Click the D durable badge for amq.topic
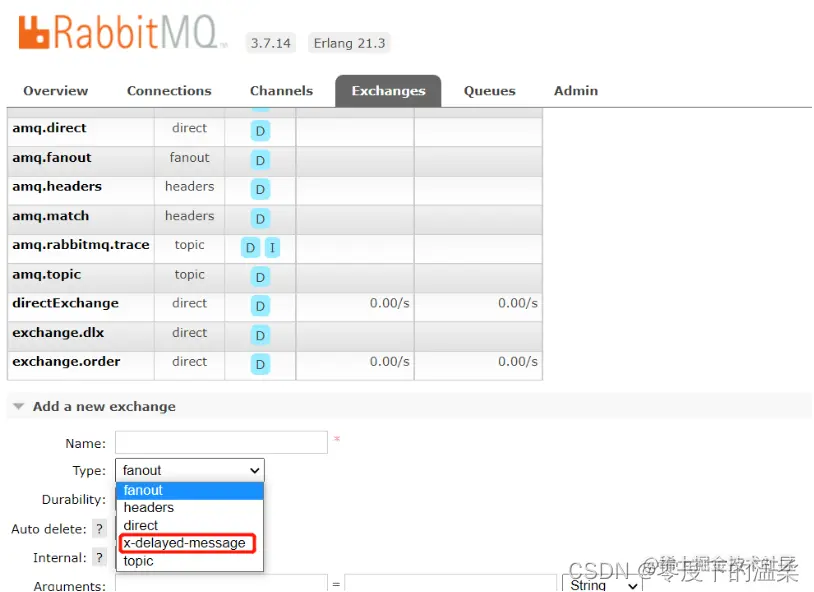Image resolution: width=814 pixels, height=592 pixels. click(260, 277)
